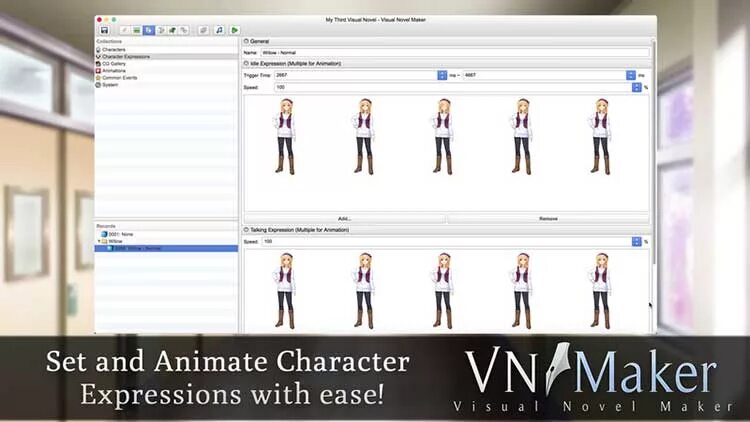Select the fifth idle expression thumbnail
This screenshot has width=750, height=422.
coord(601,136)
